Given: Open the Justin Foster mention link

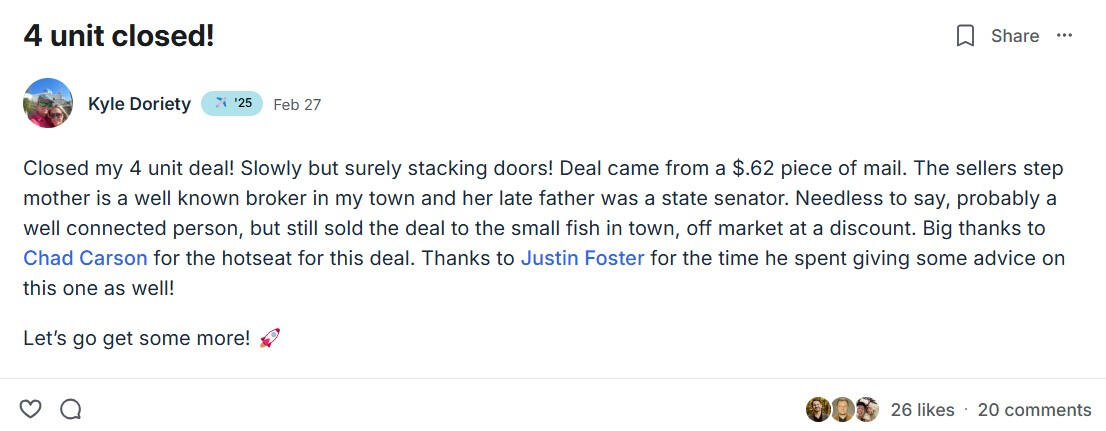Looking at the screenshot, I should [582, 258].
